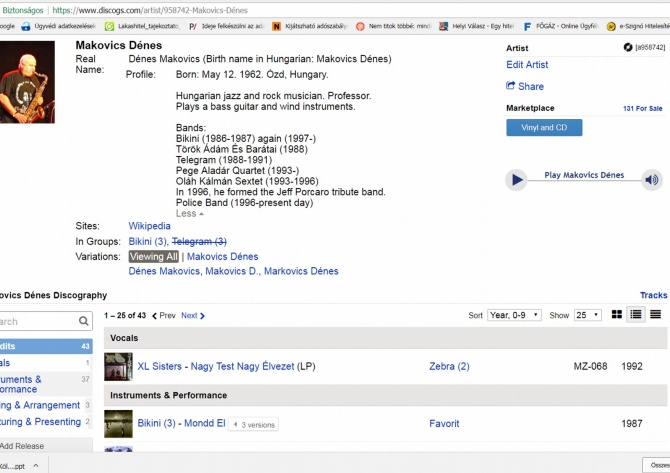Open the artist photo with saxophone
Screen dimensions: 670x473
click(x=27, y=82)
